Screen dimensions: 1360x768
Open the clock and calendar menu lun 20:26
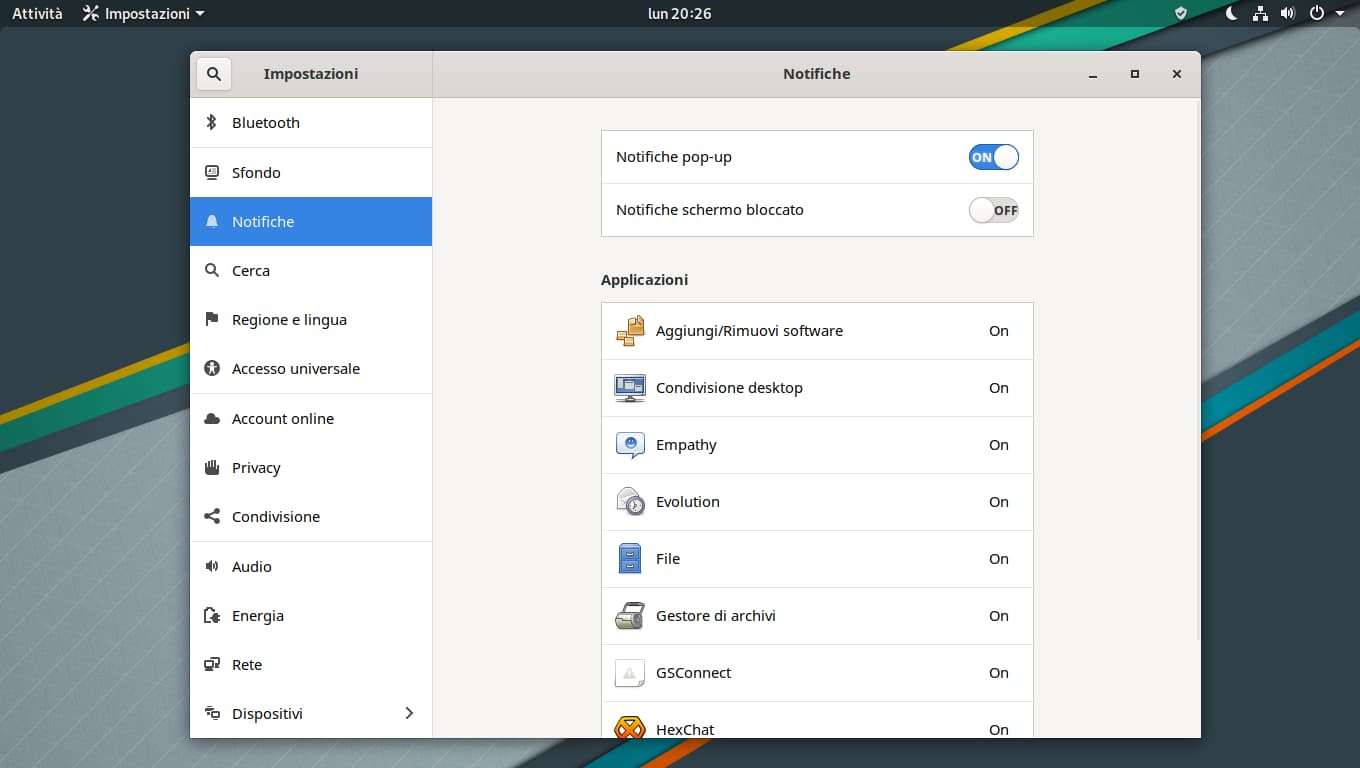[x=680, y=13]
